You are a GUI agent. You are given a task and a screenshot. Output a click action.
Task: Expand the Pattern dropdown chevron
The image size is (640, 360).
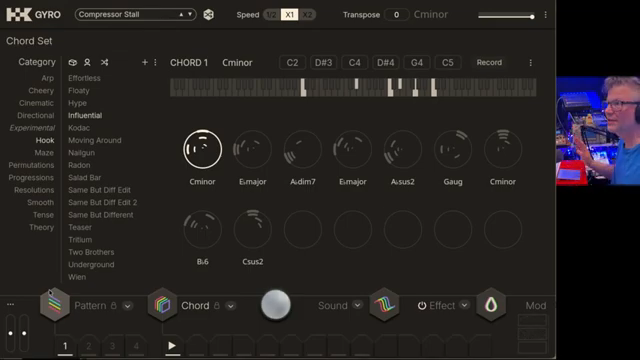click(128, 306)
